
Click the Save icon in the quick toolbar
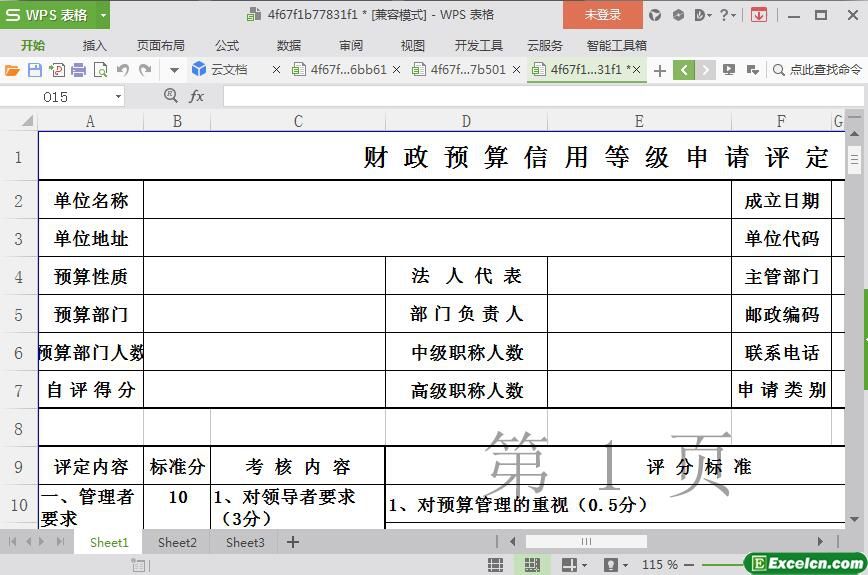coord(34,70)
